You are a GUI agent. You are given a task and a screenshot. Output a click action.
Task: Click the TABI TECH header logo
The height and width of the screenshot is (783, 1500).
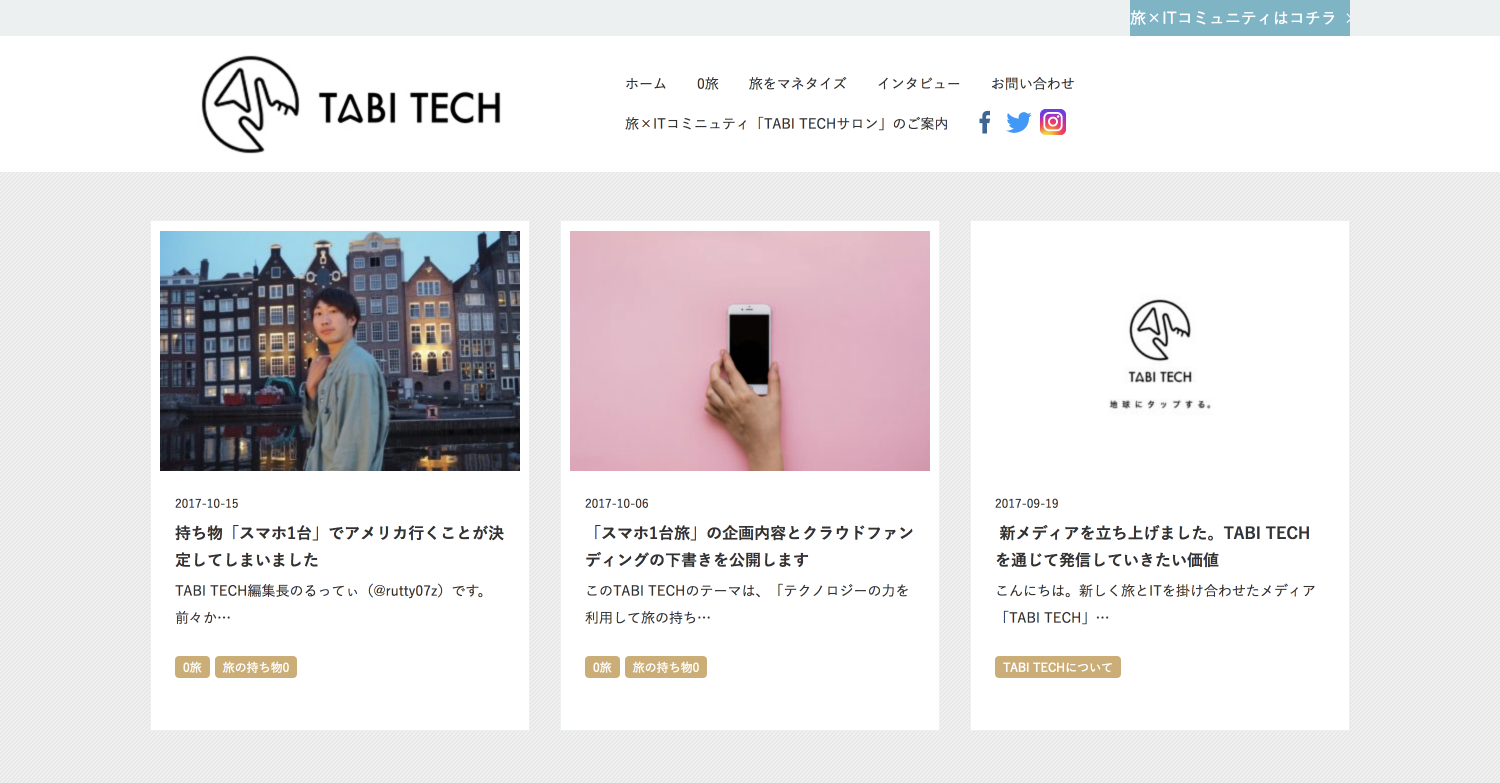351,105
